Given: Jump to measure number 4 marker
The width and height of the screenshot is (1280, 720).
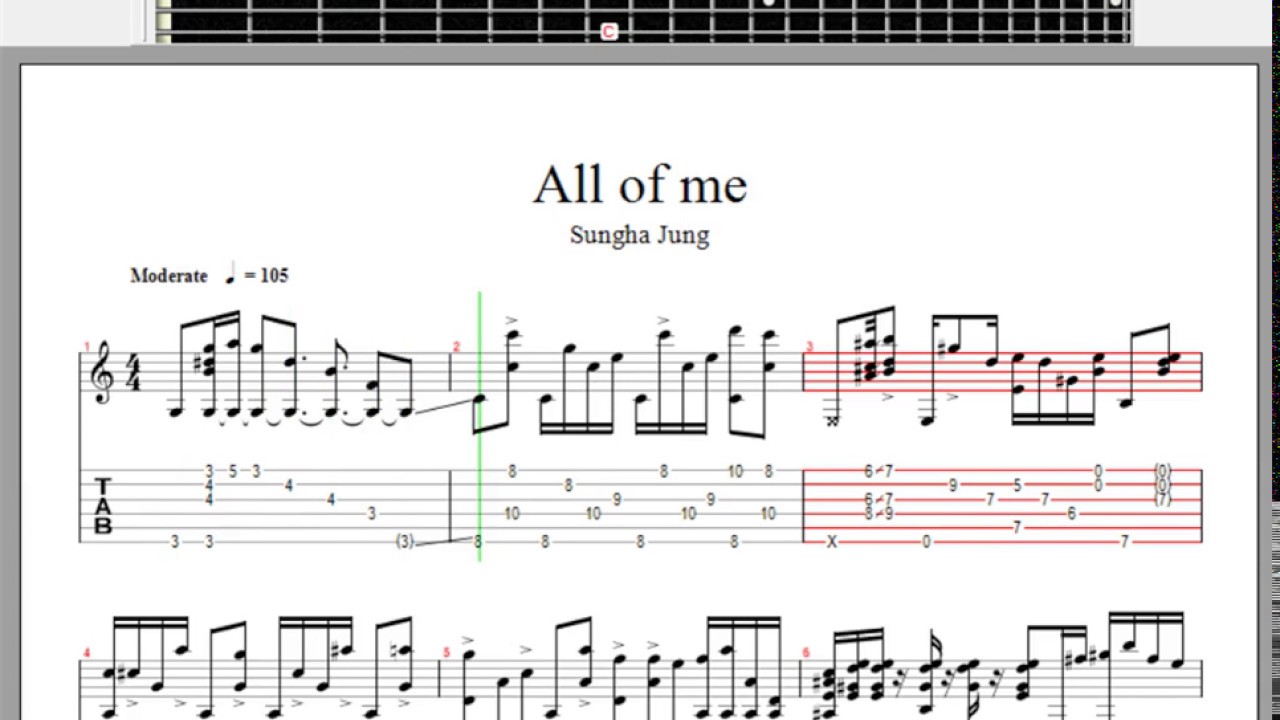Looking at the screenshot, I should pyautogui.click(x=87, y=653).
